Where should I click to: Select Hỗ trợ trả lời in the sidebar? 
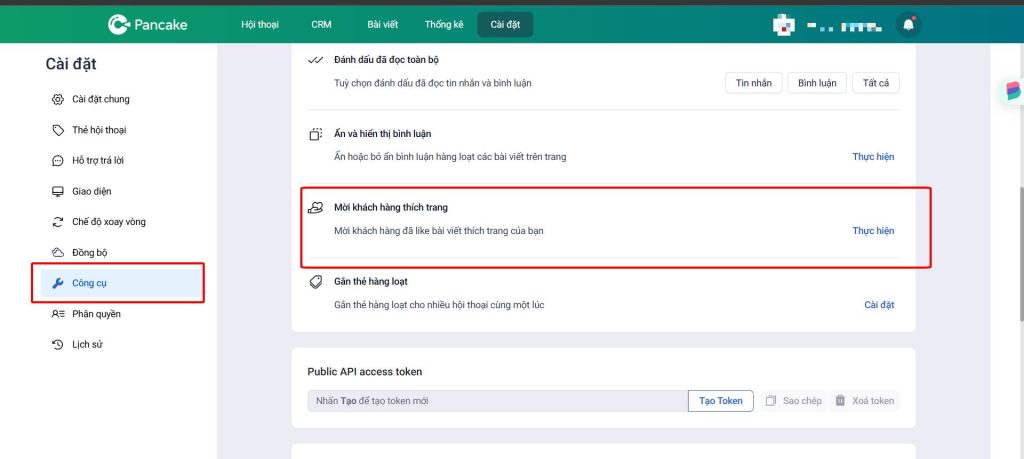(x=97, y=160)
